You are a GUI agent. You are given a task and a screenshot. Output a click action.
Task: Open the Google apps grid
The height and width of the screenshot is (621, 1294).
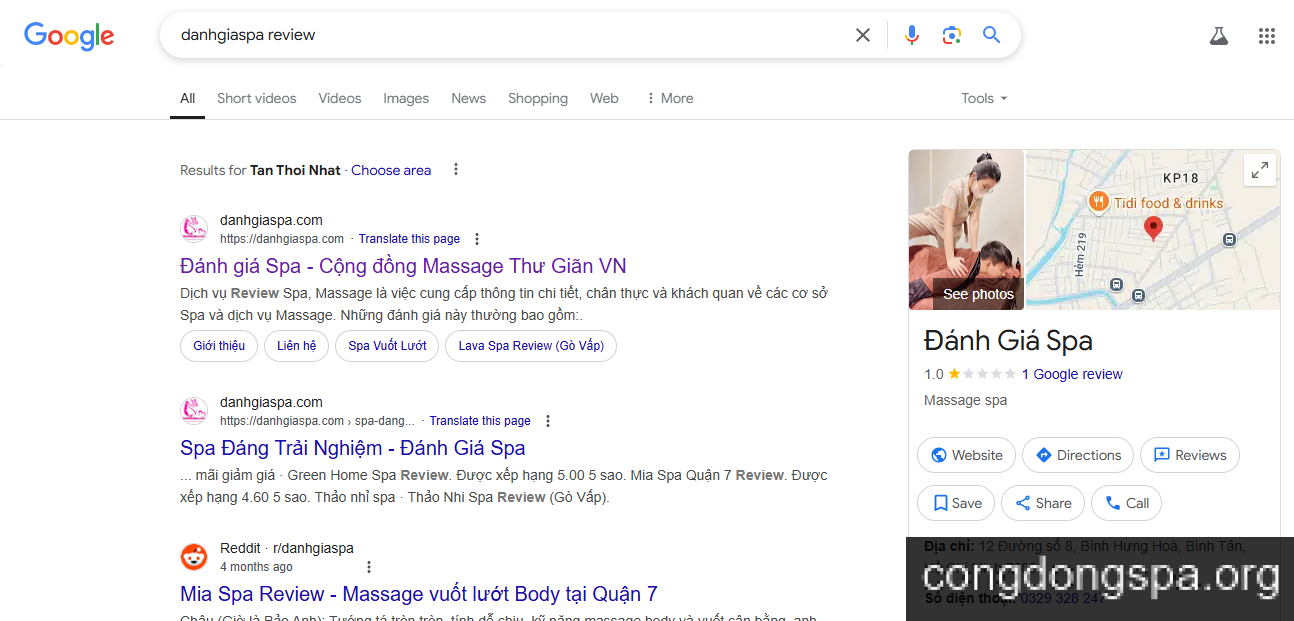(1266, 35)
